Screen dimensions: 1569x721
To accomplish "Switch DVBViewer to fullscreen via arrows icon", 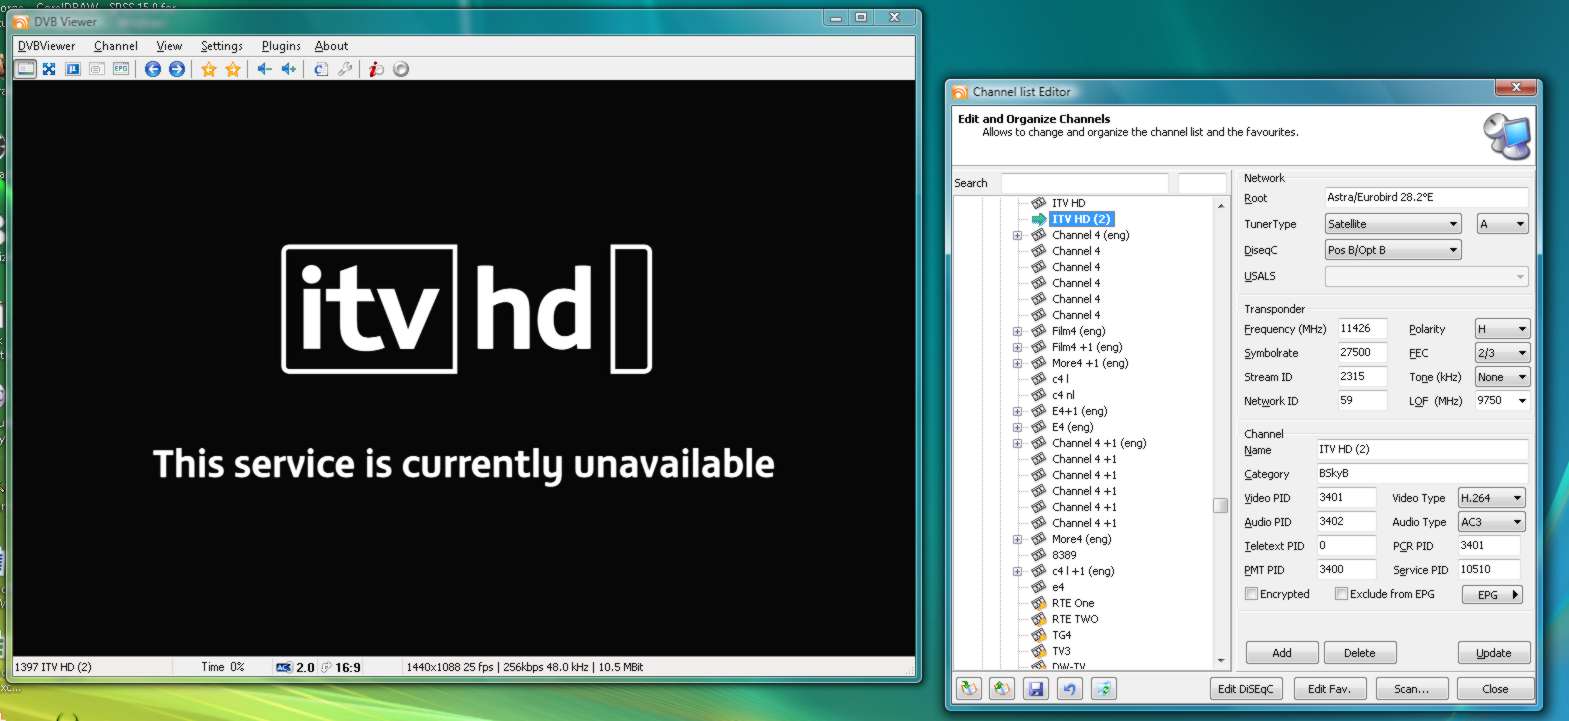I will click(49, 69).
